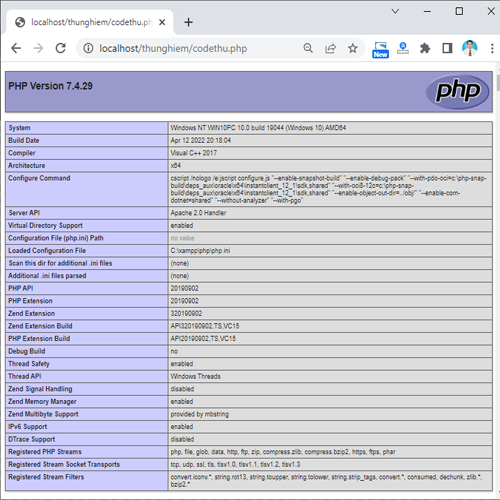This screenshot has width=500, height=500.
Task: Click 'Zend Signal Handling' label
Action: click(40, 389)
